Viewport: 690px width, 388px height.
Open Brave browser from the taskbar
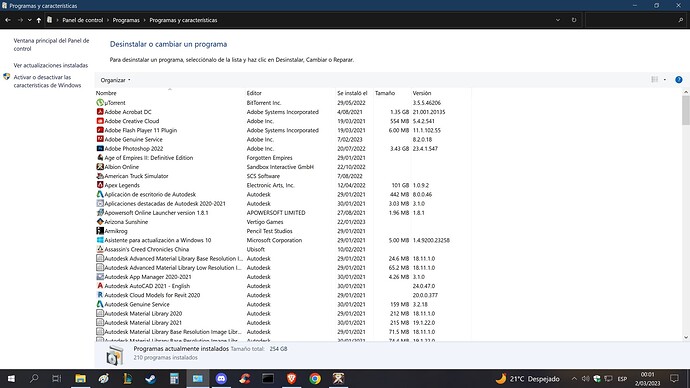coord(291,378)
